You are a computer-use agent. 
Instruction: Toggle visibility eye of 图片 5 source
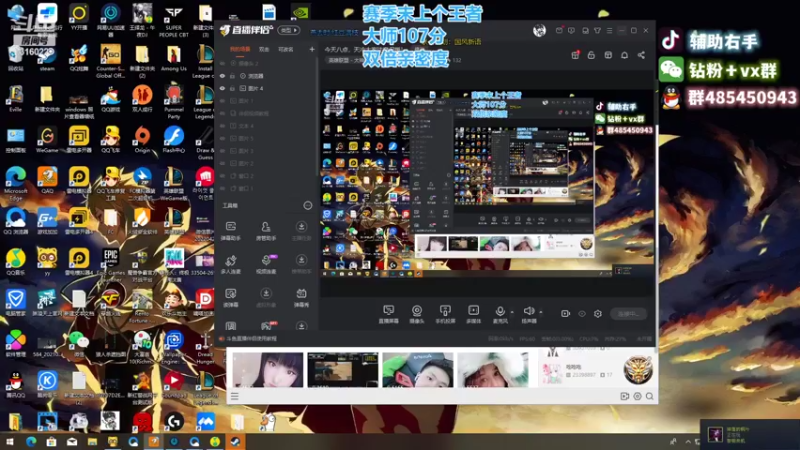pyautogui.click(x=222, y=138)
